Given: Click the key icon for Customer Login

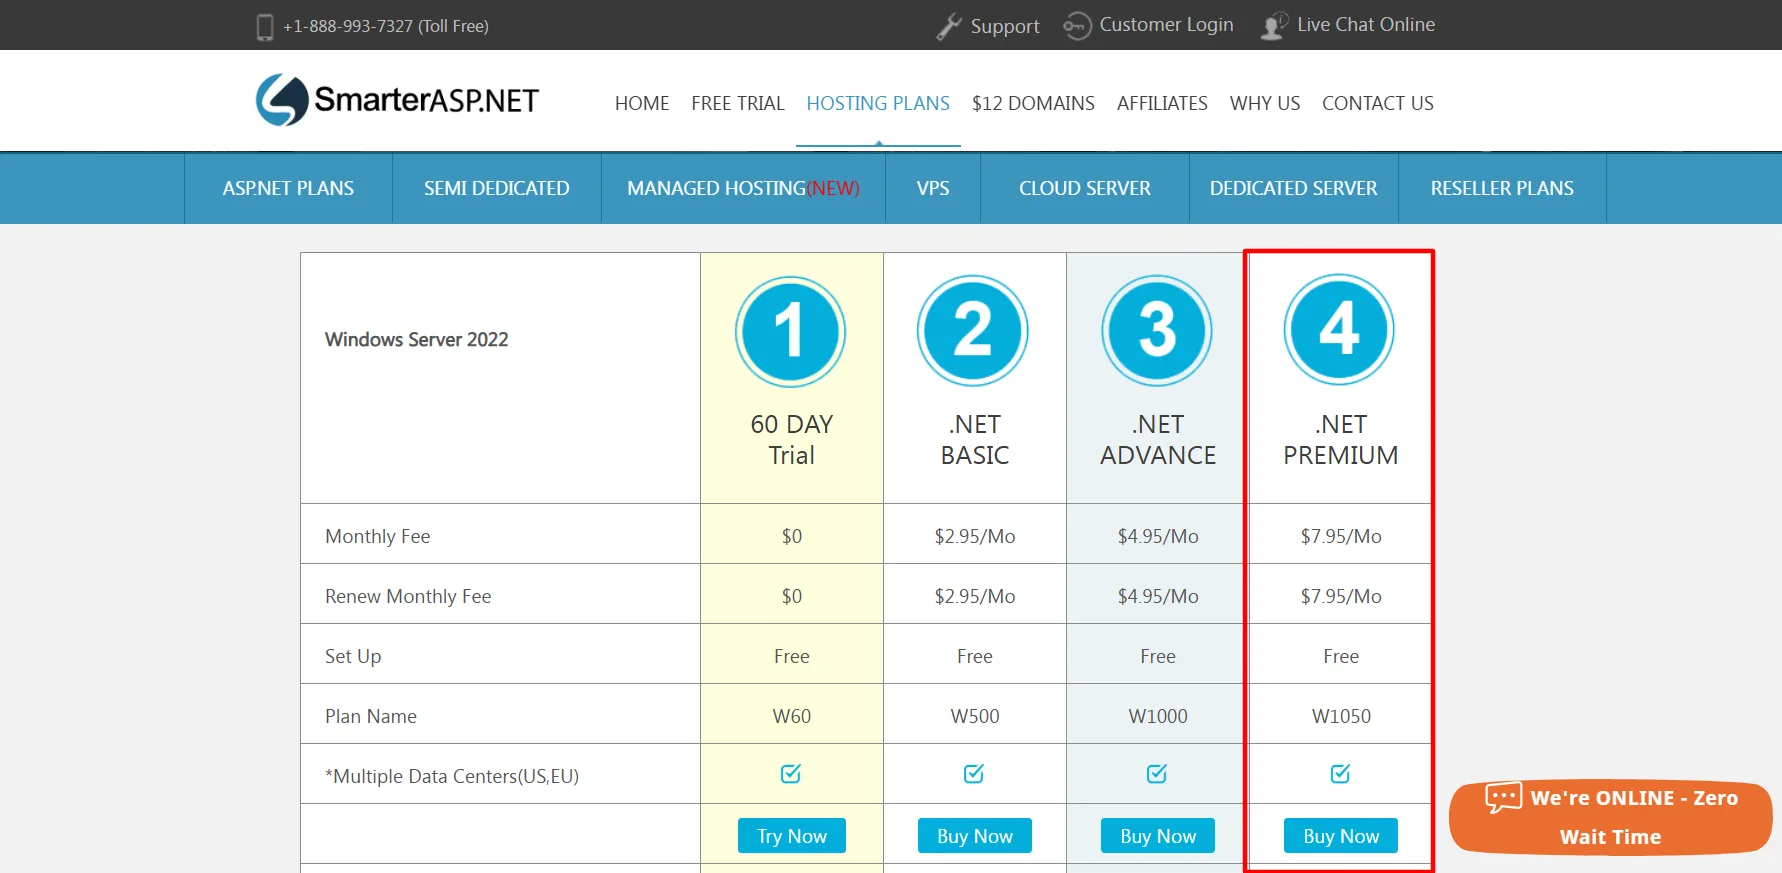Looking at the screenshot, I should click(1077, 26).
